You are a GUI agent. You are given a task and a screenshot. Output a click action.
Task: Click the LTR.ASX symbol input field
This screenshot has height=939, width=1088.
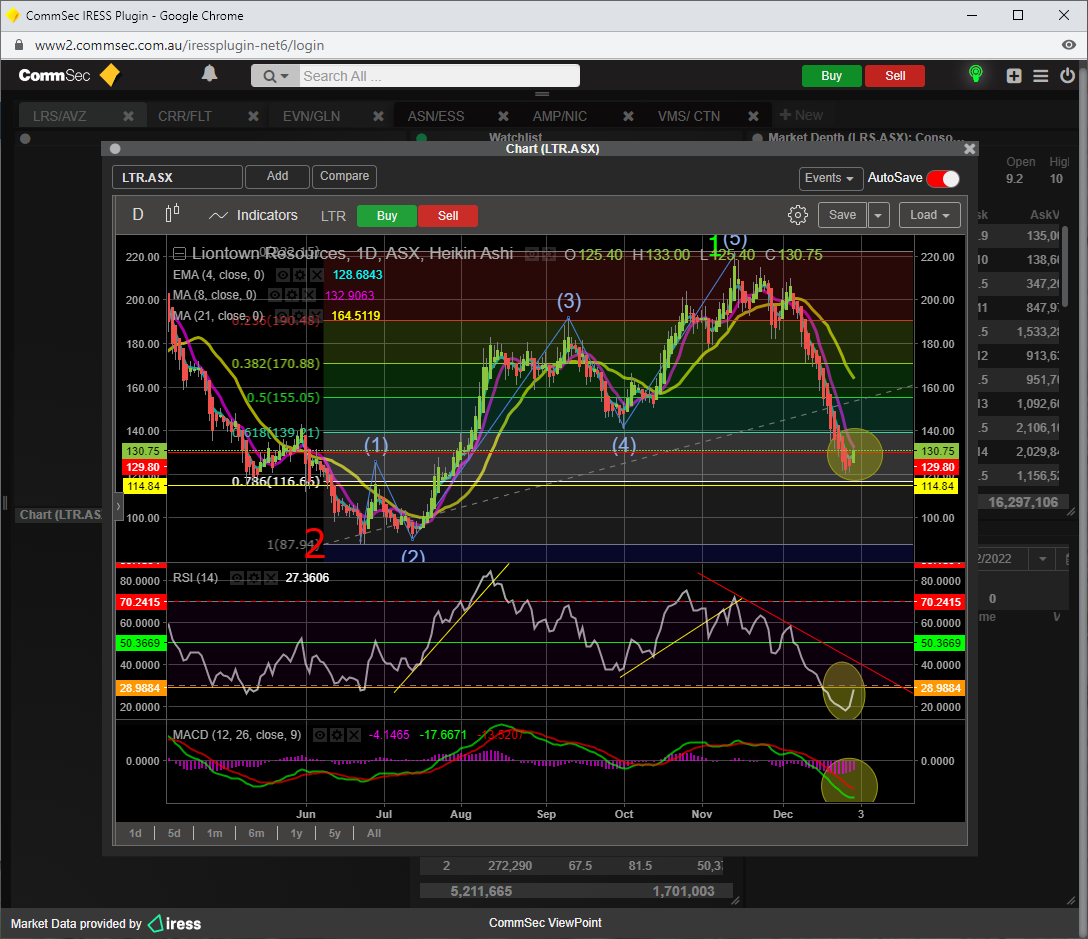(178, 177)
